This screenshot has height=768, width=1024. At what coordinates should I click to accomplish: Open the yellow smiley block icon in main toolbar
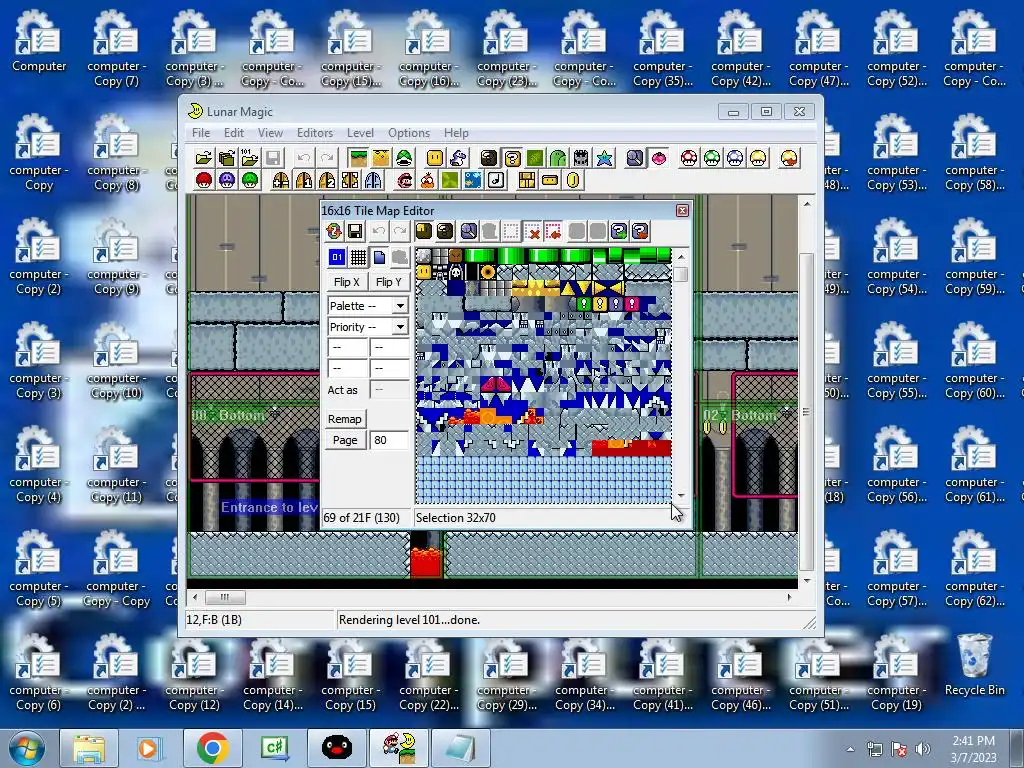click(x=435, y=158)
